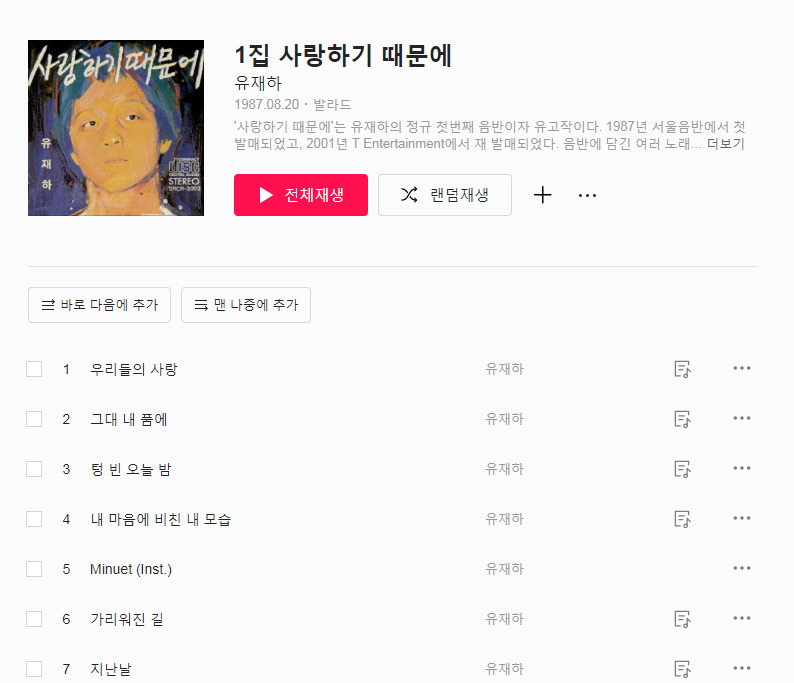Viewport: 794px width, 683px height.
Task: Open lyrics icon for 지난날
Action: 682,669
